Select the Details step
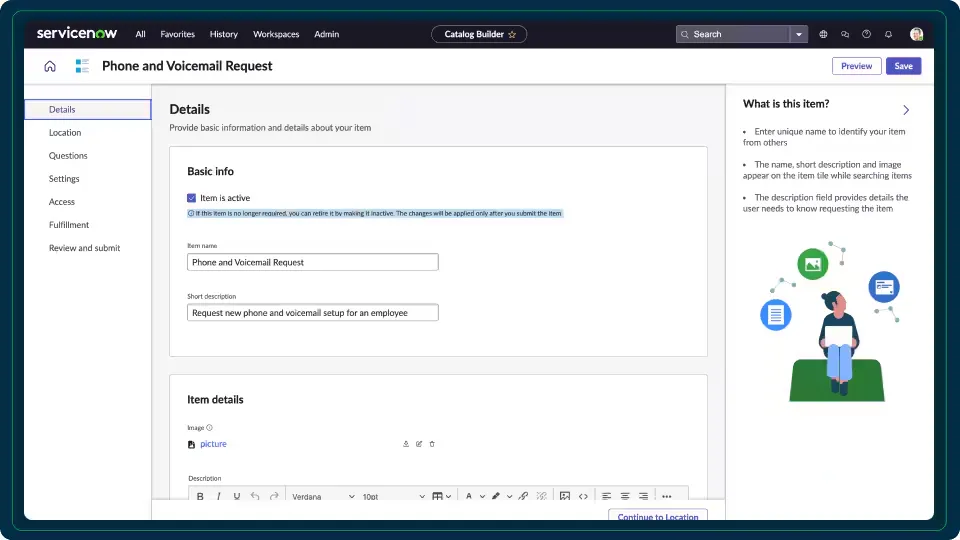This screenshot has height=540, width=960. (88, 110)
